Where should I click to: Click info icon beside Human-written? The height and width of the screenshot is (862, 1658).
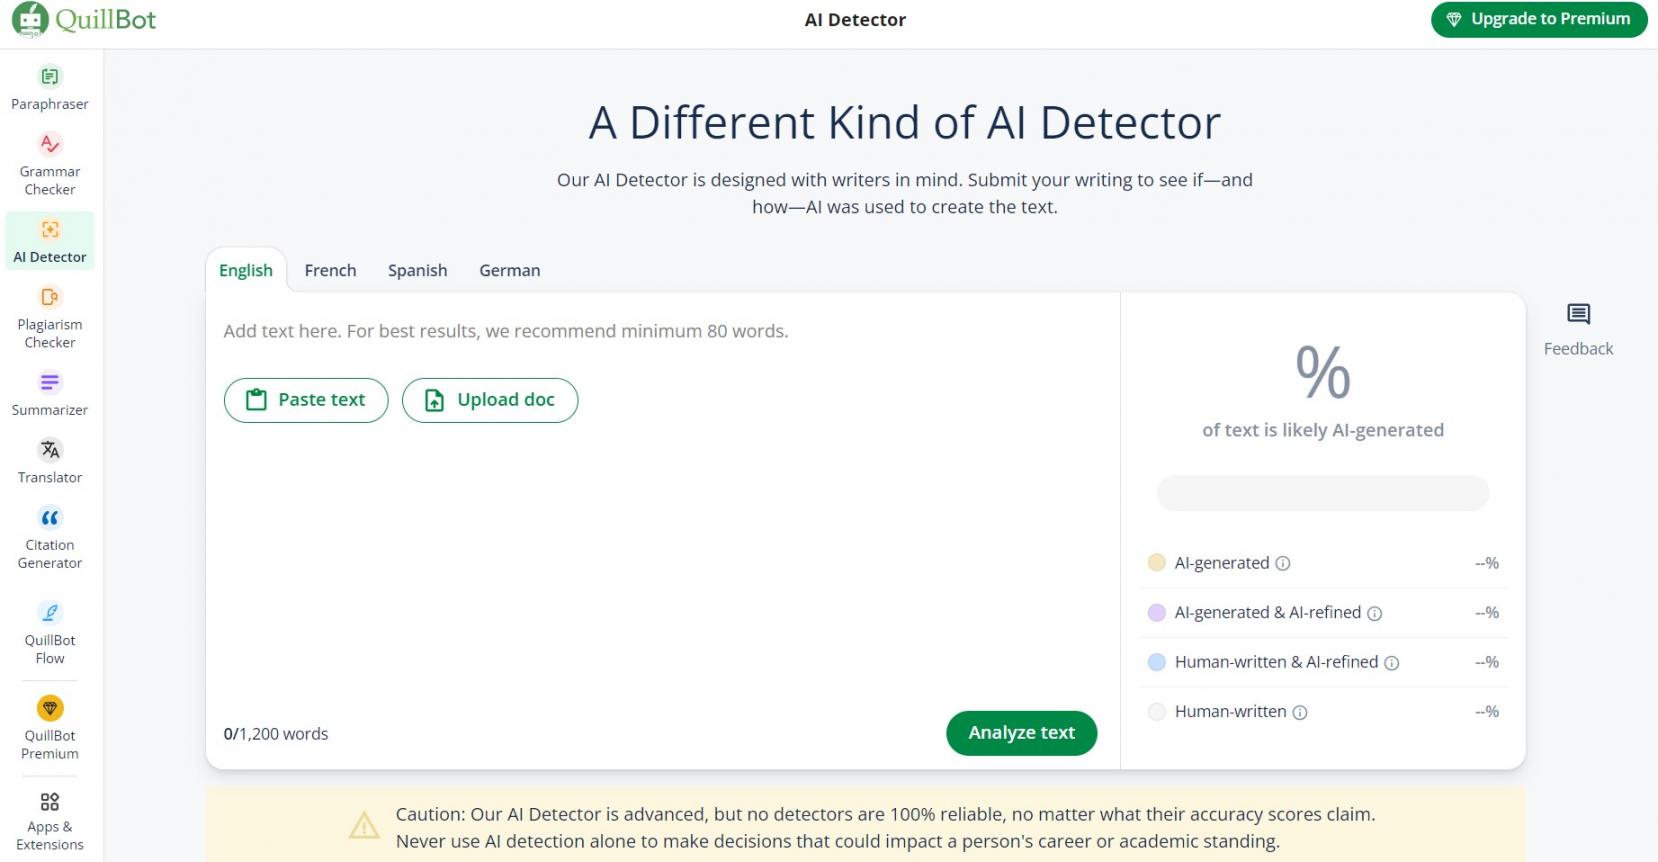[x=1300, y=713]
